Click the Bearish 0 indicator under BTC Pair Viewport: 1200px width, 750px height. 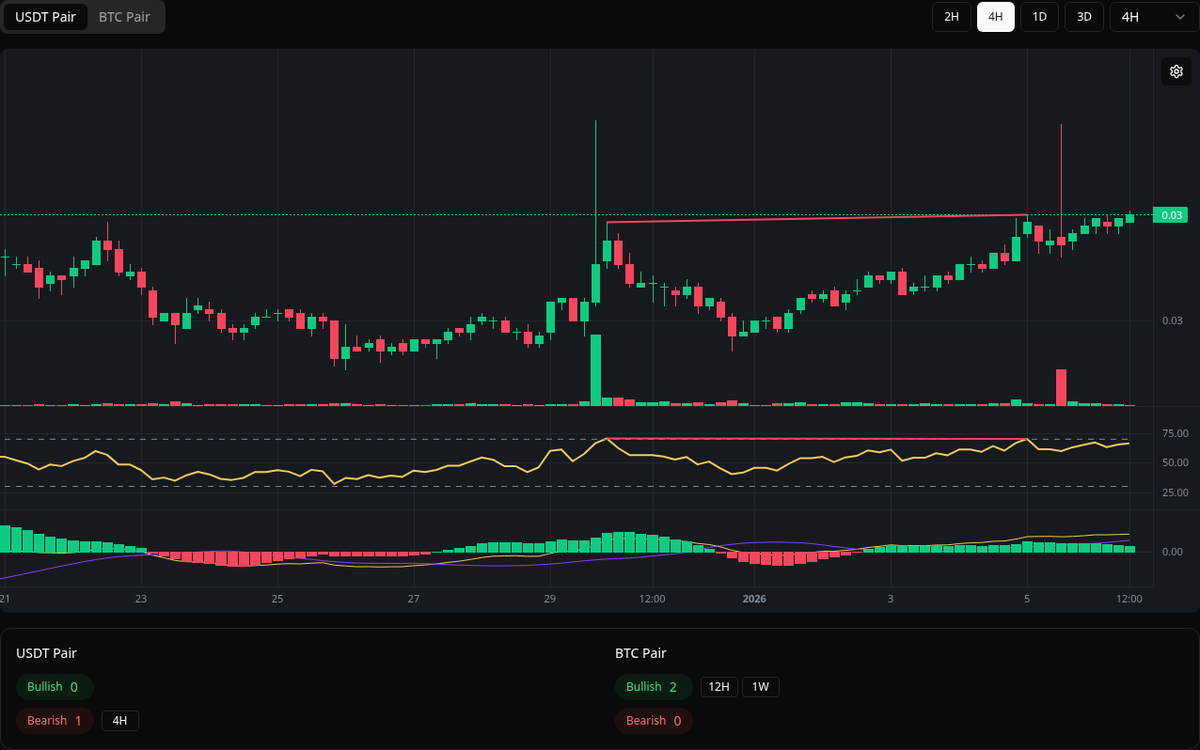pos(653,720)
